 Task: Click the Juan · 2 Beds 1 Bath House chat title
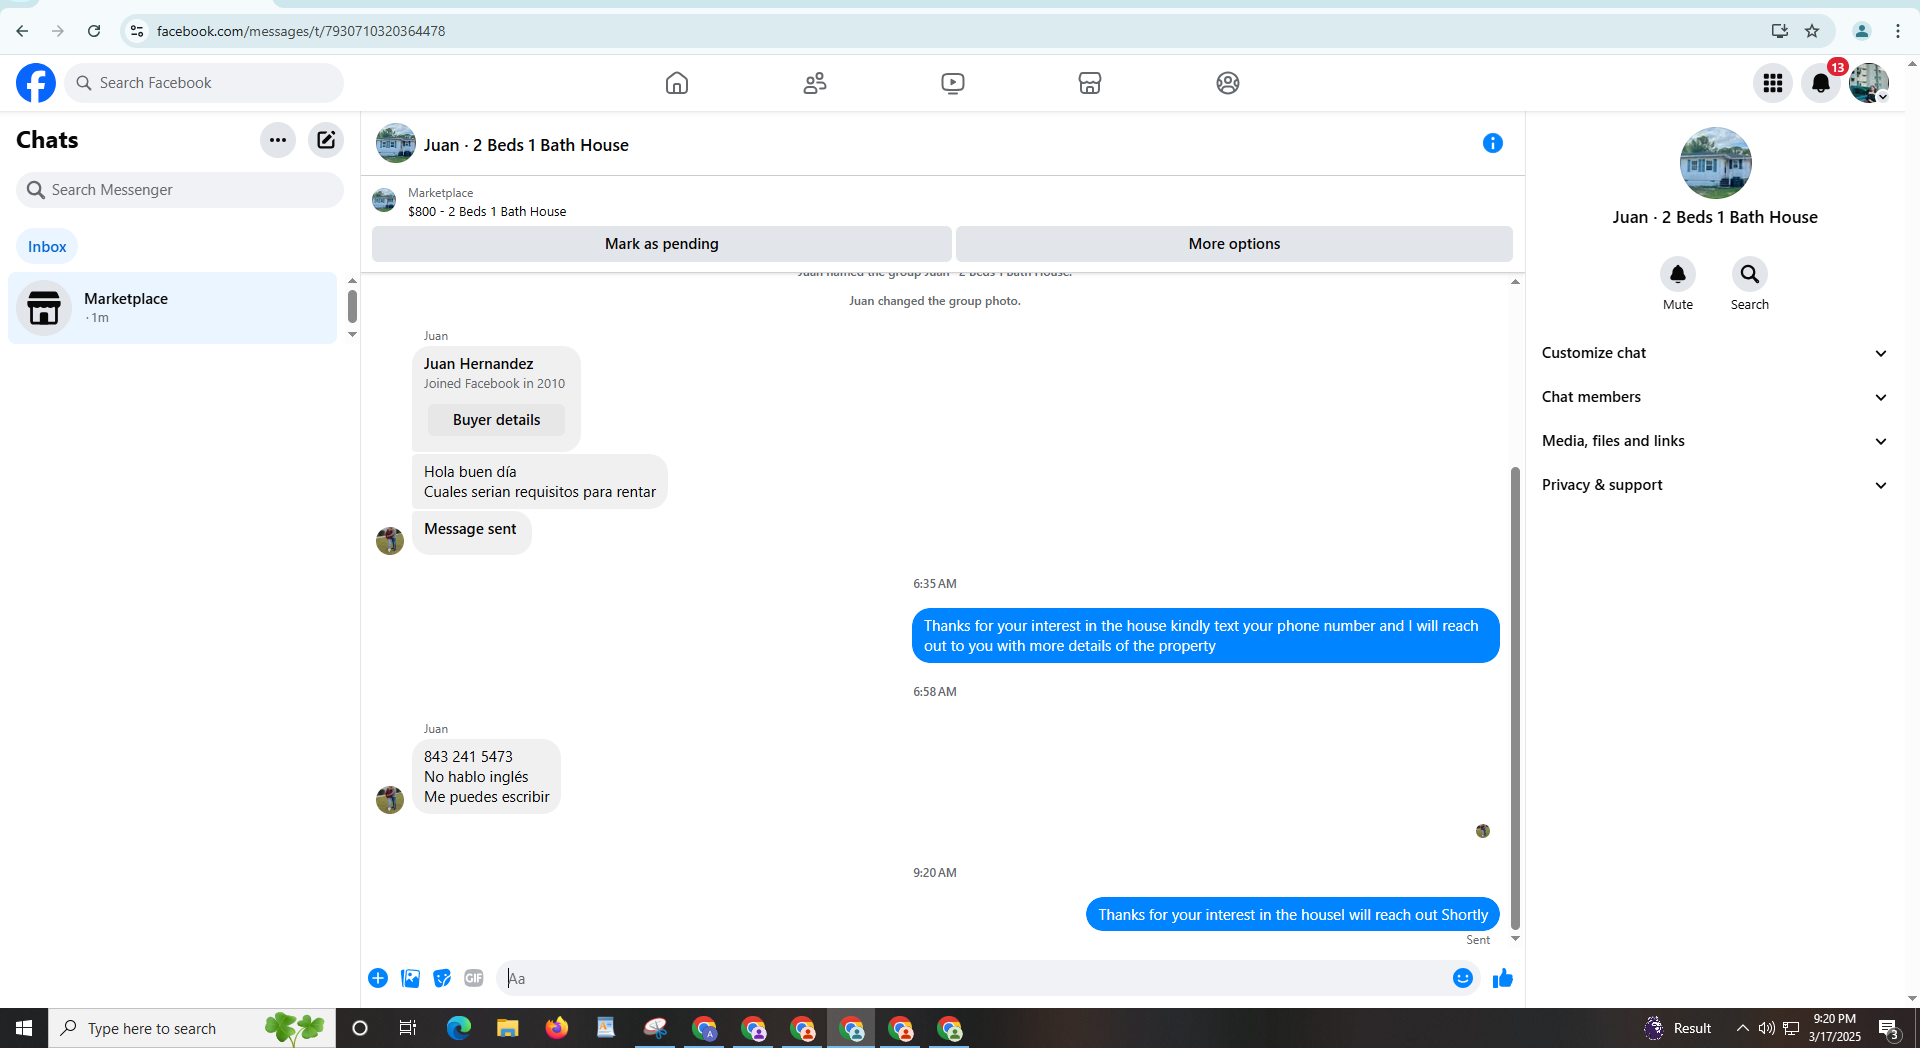[x=526, y=145]
